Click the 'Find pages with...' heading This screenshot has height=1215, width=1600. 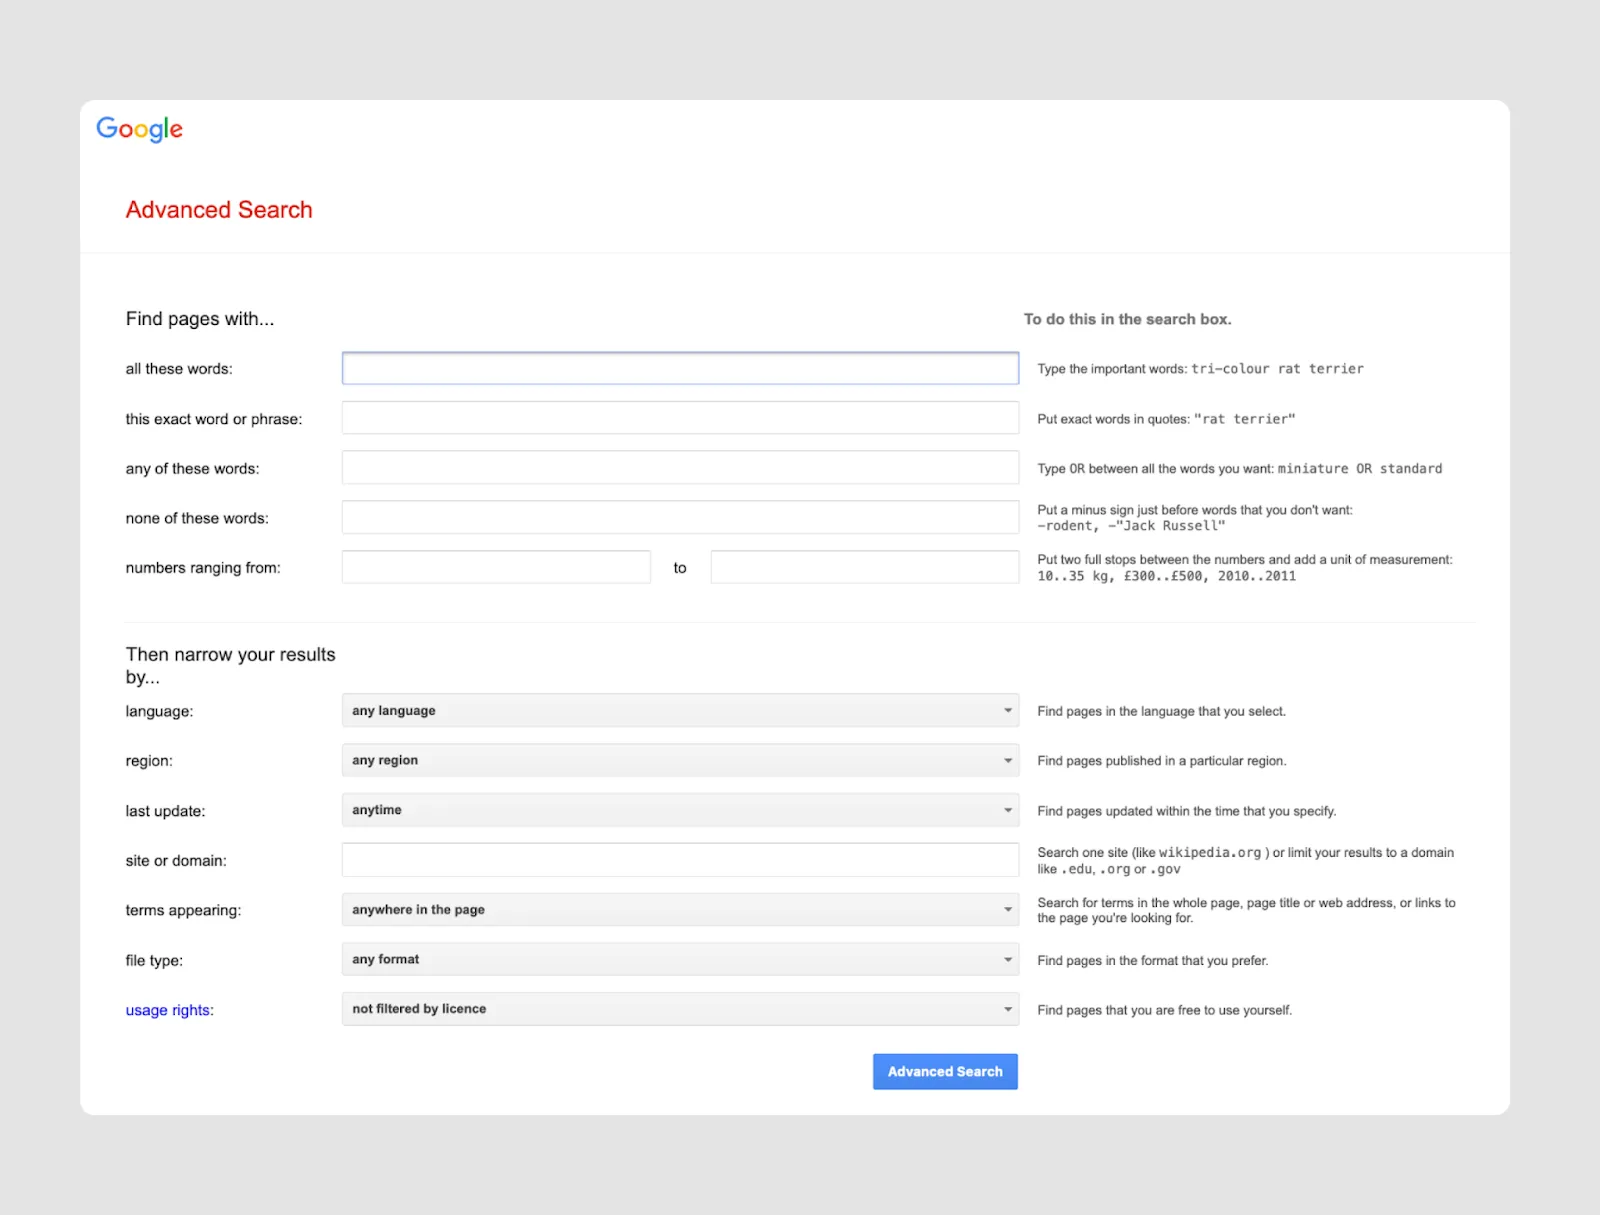tap(200, 319)
